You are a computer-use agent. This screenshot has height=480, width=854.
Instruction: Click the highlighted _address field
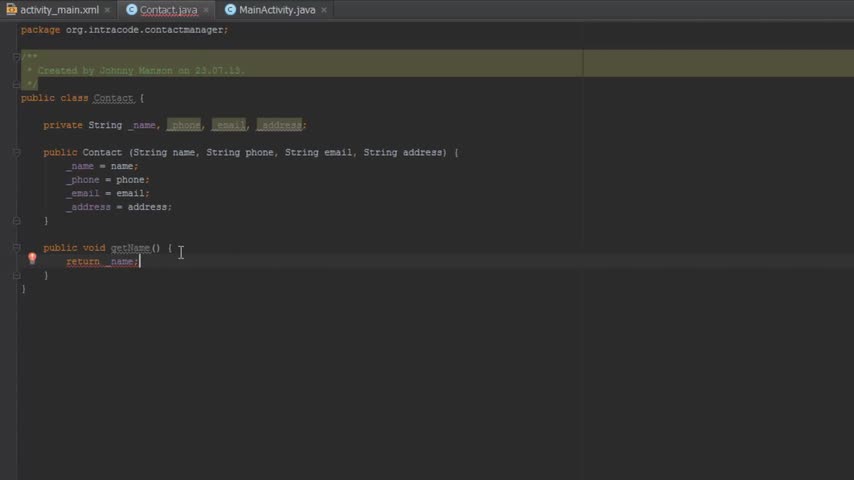[x=279, y=125]
